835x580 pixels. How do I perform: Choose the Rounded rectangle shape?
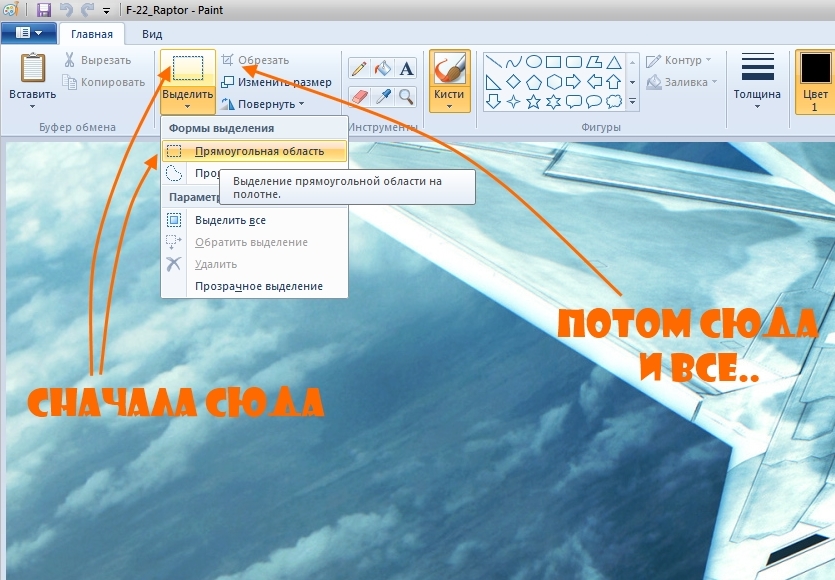[x=574, y=62]
